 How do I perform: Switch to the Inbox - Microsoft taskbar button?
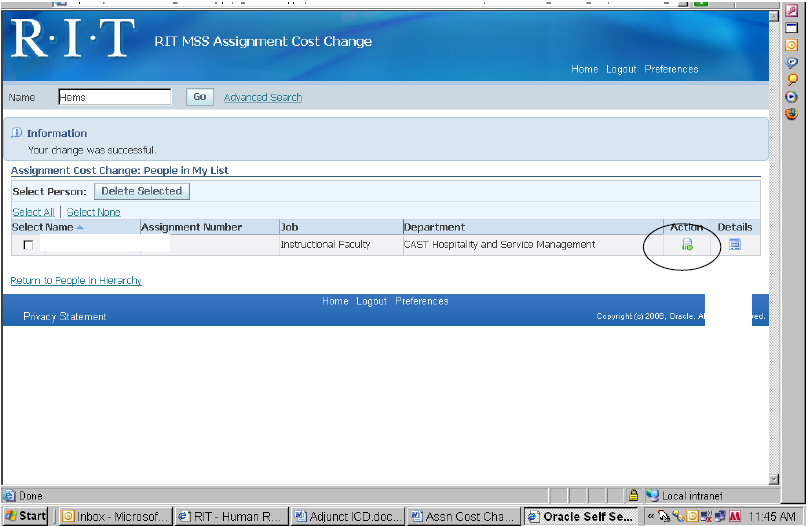point(113,516)
